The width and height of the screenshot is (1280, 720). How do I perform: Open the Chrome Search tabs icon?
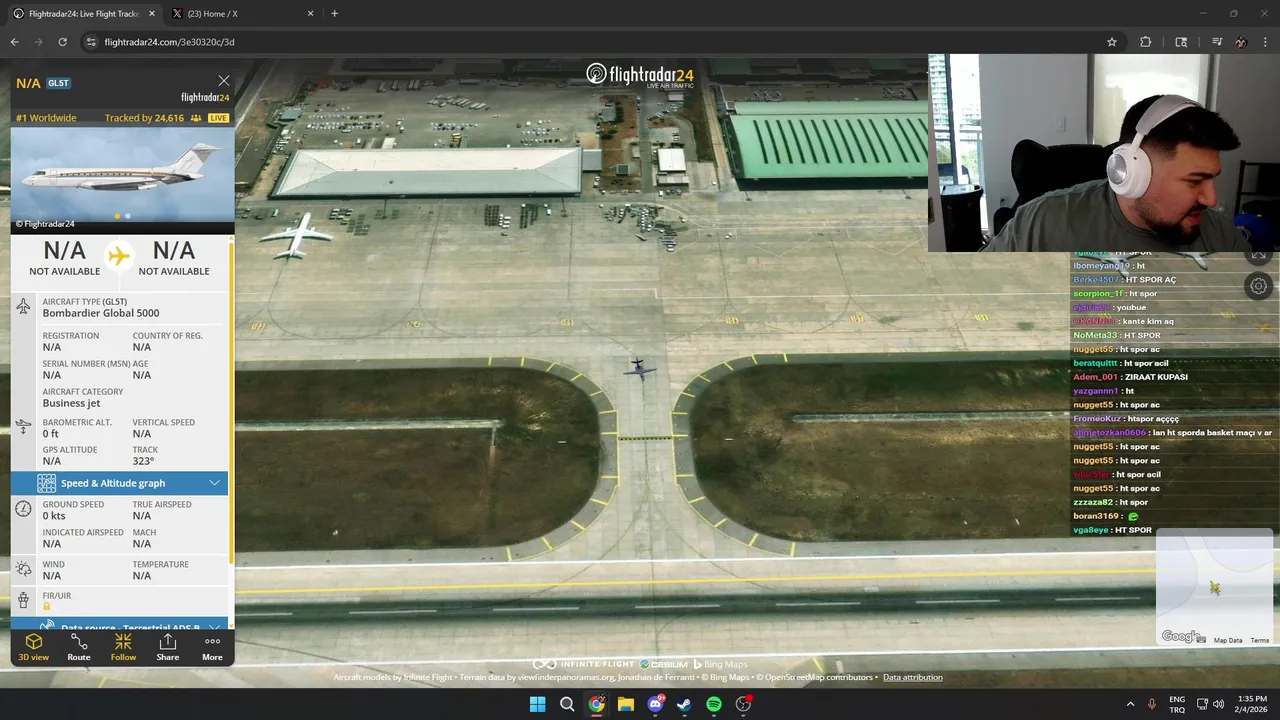(x=1181, y=42)
